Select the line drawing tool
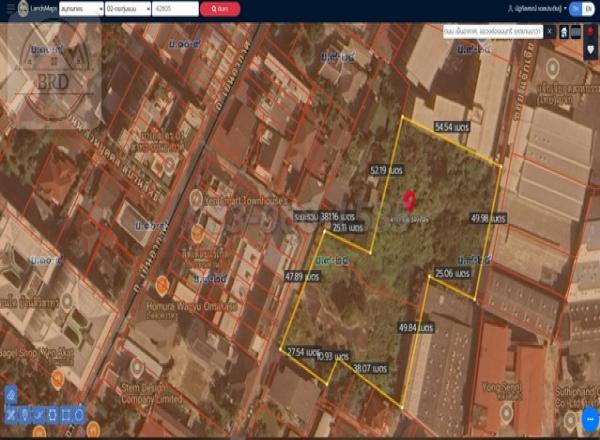This screenshot has width=600, height=440. [39, 414]
